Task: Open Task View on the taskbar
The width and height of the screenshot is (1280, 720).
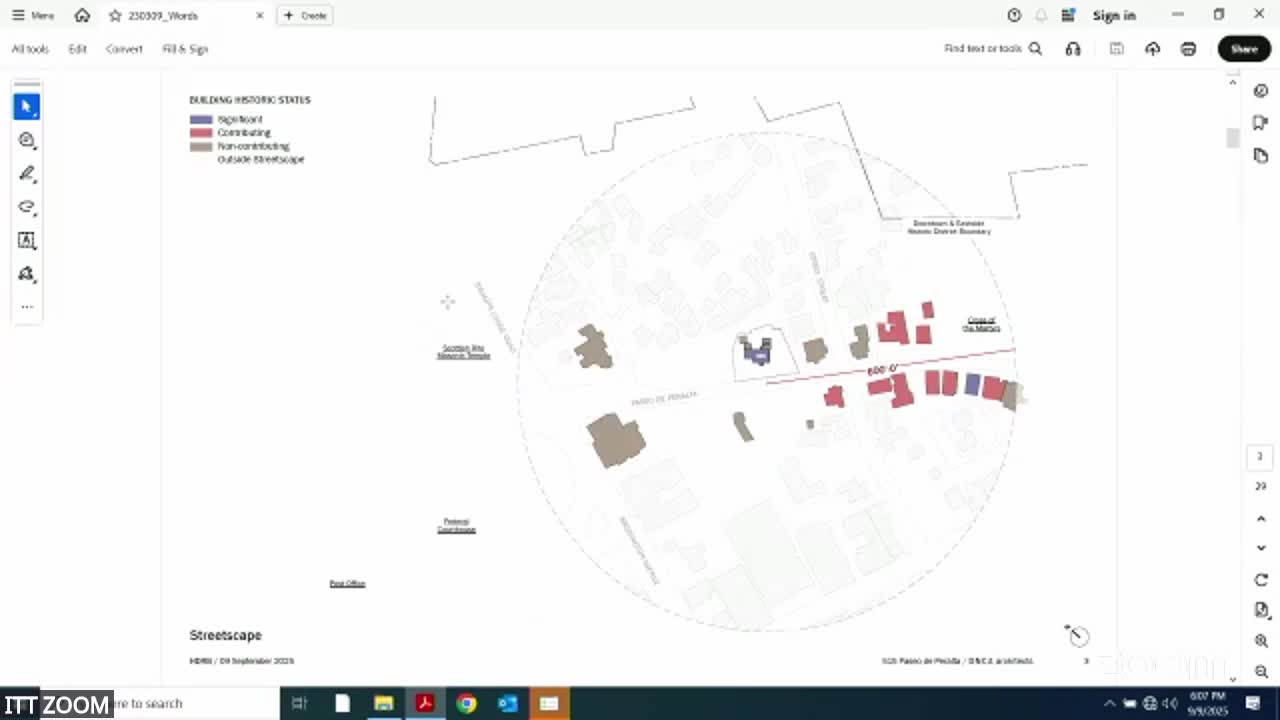Action: [x=298, y=703]
